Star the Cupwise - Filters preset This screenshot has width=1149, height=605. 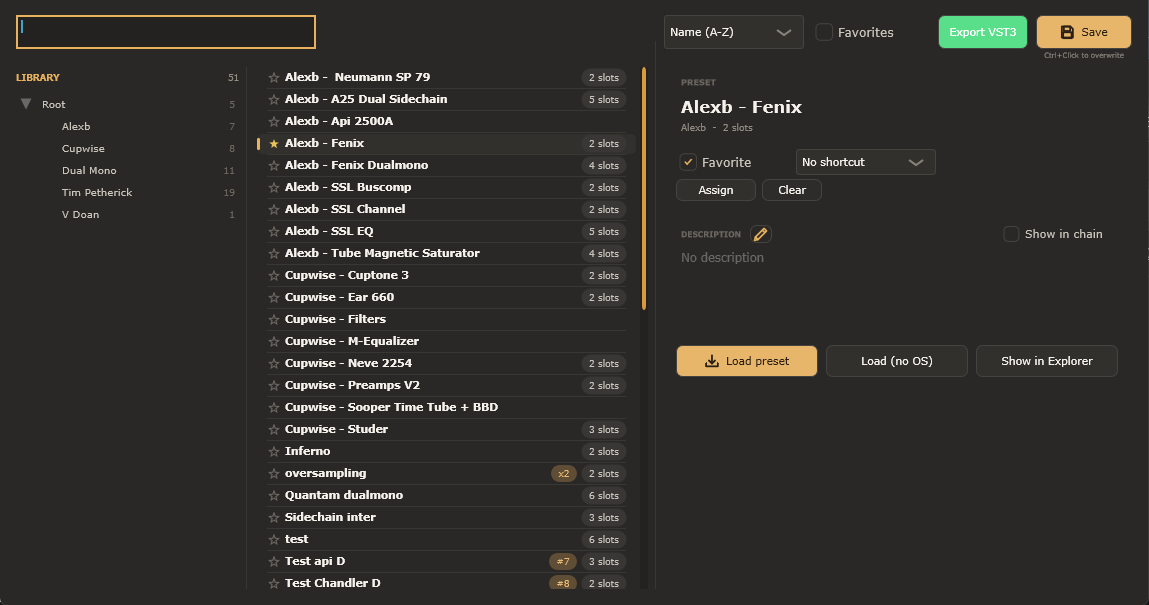point(274,319)
